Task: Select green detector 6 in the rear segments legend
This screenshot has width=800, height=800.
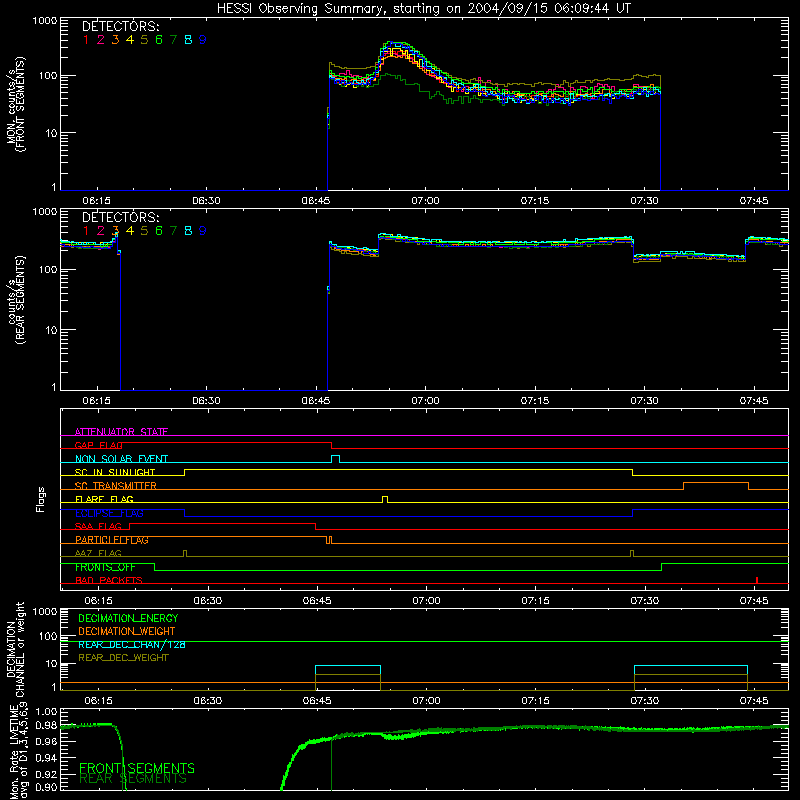Action: coord(159,231)
